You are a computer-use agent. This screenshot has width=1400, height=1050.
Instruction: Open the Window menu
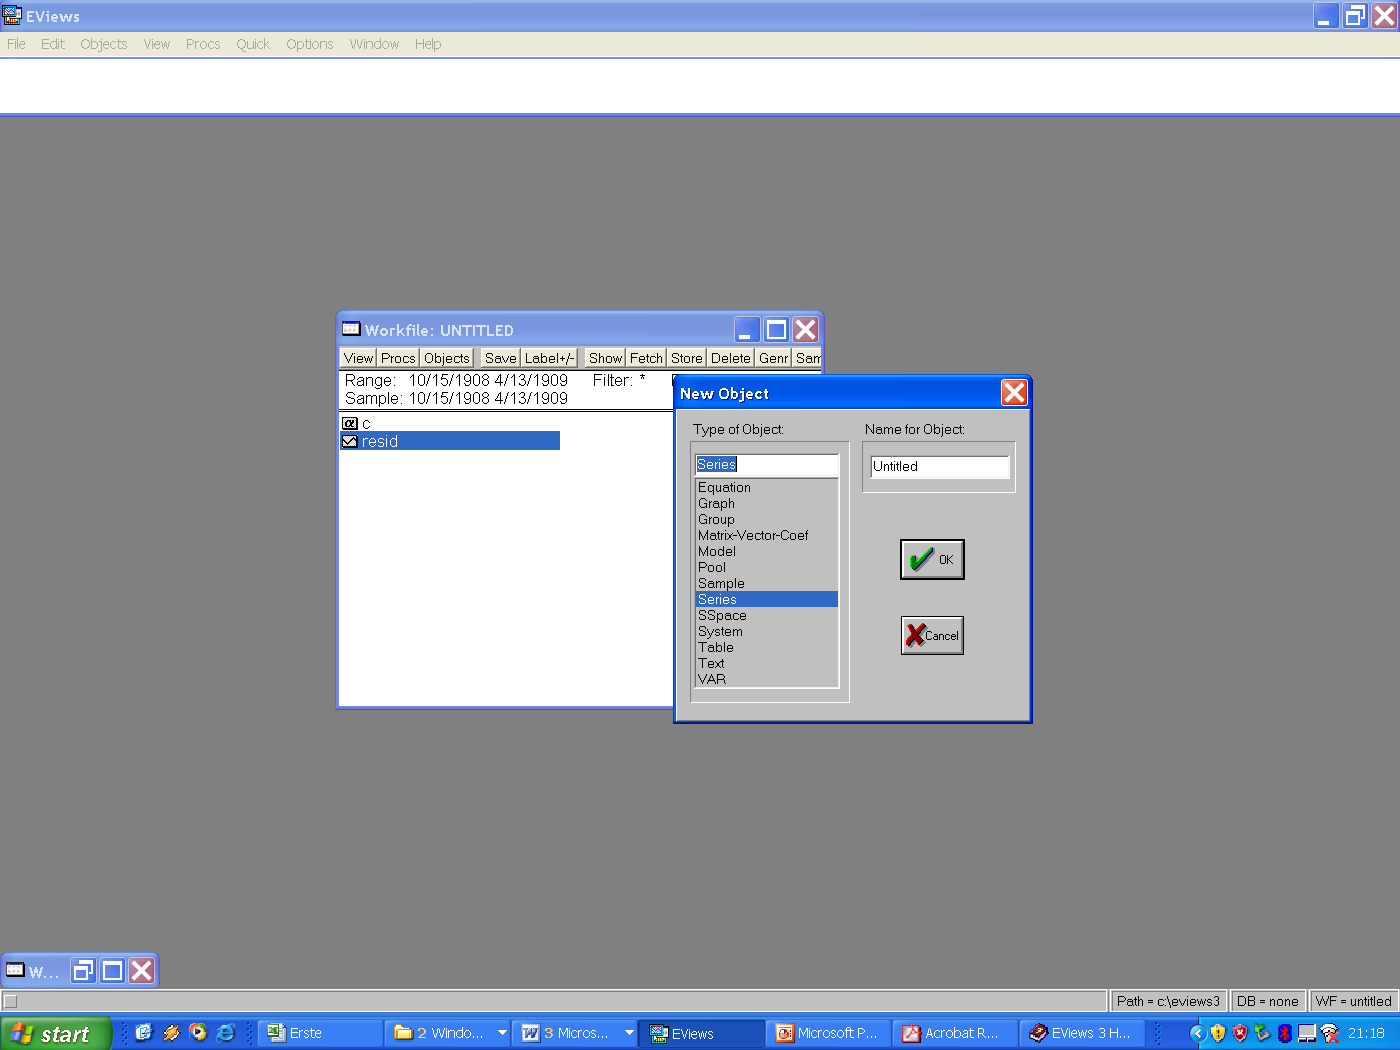(x=374, y=44)
